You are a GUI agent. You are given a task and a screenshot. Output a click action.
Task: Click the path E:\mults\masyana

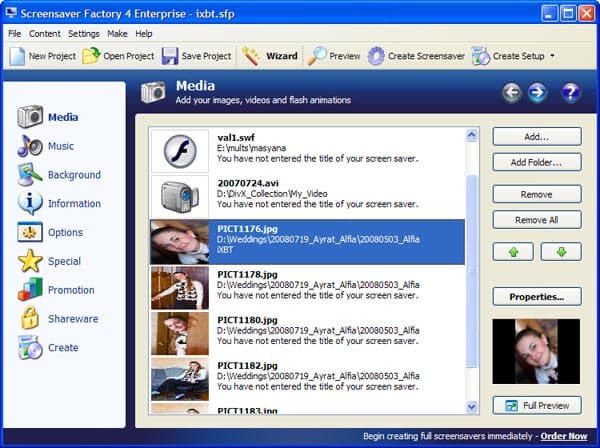point(251,148)
